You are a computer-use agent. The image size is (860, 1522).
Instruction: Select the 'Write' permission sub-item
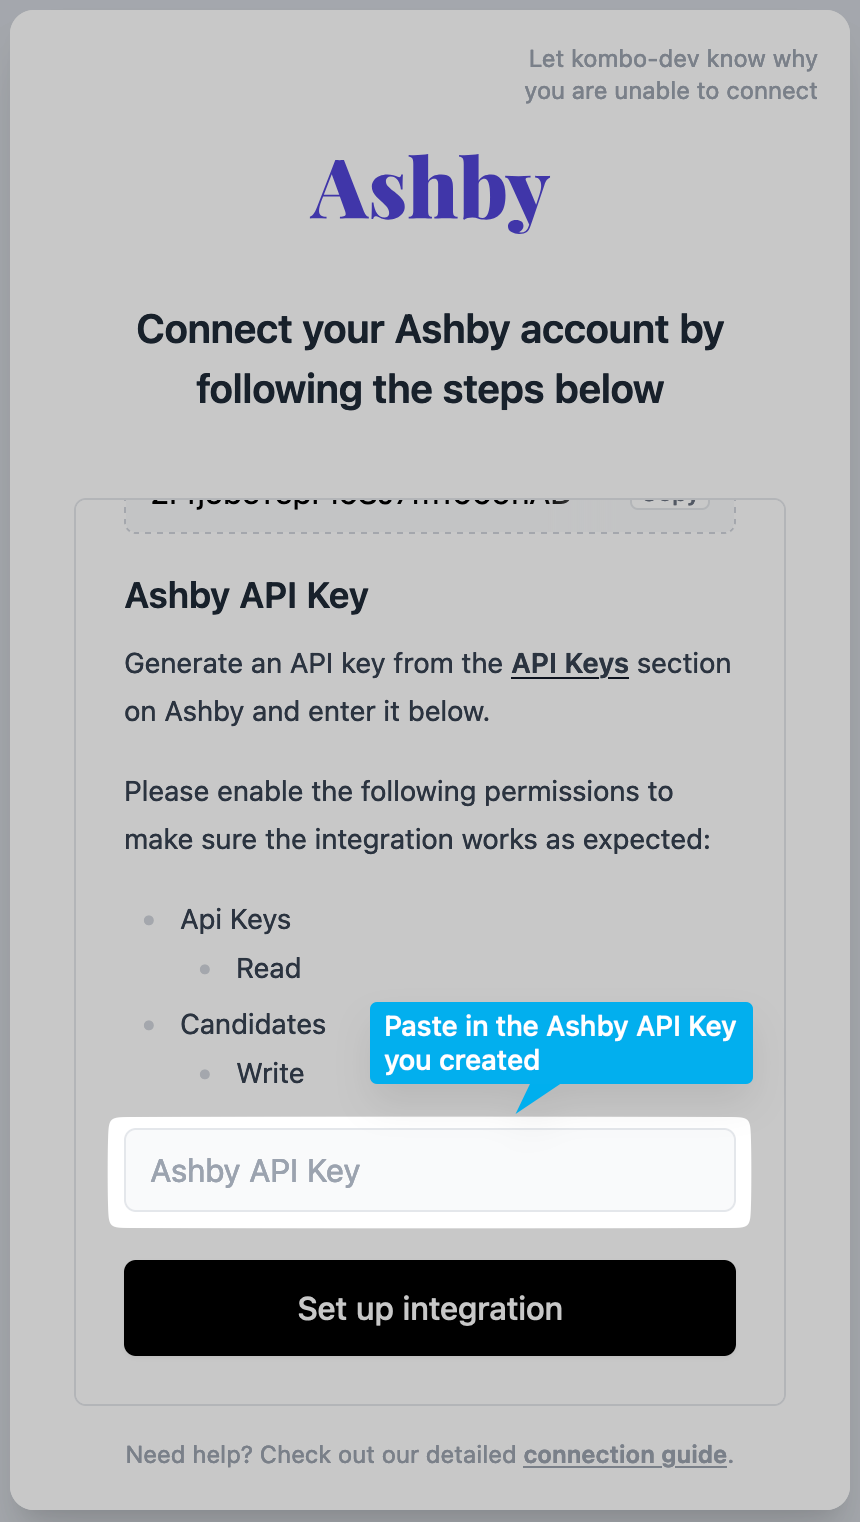pos(270,1073)
